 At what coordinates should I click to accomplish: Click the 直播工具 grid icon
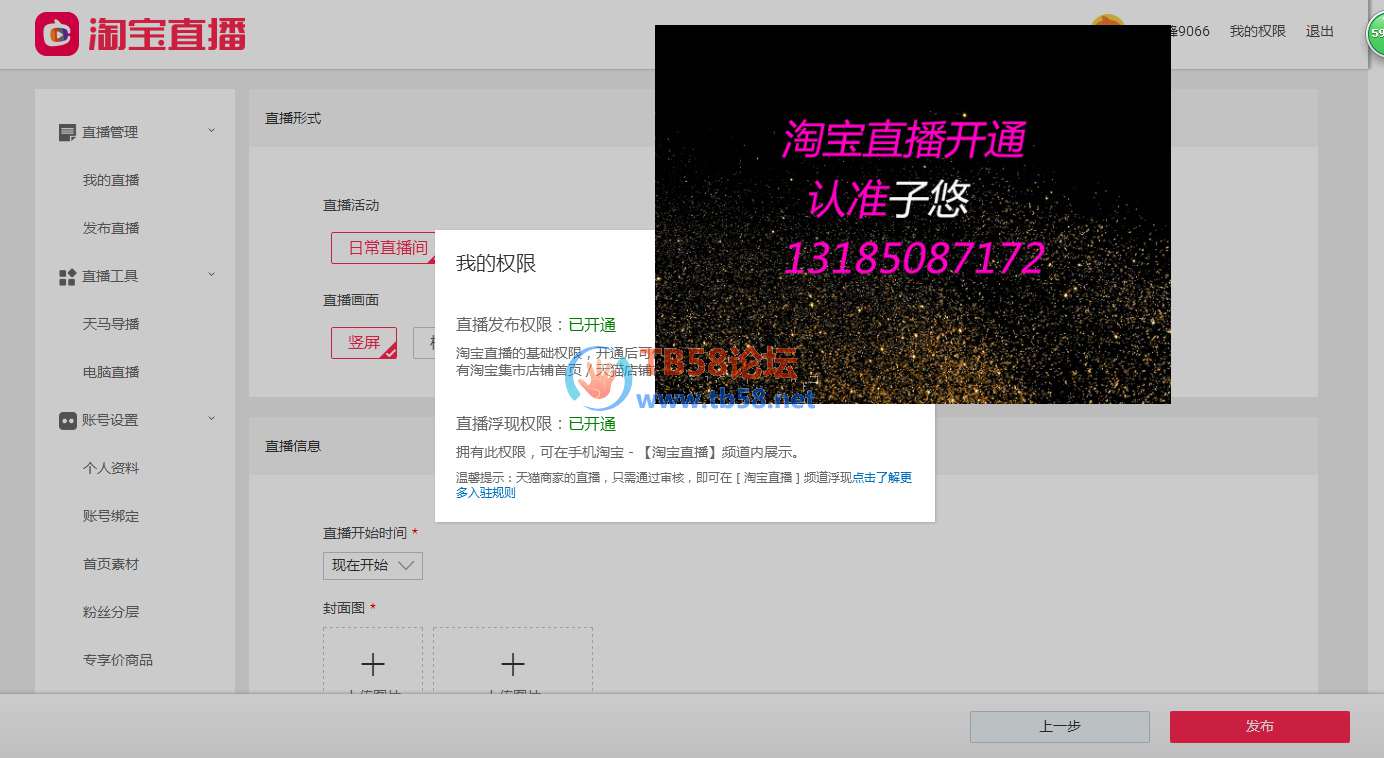(x=67, y=277)
